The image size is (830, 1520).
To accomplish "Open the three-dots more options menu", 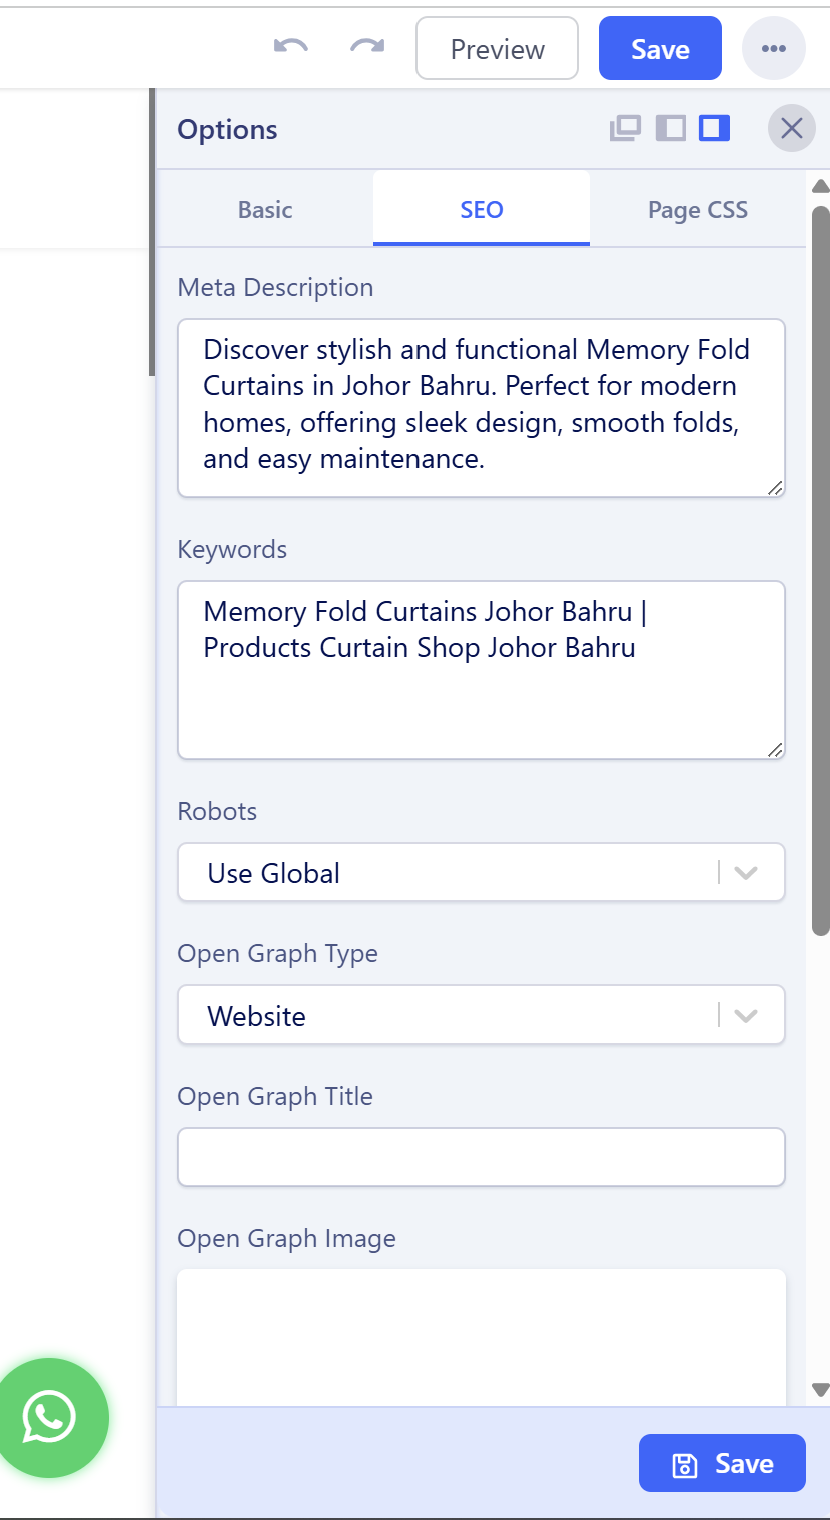I will (x=773, y=48).
